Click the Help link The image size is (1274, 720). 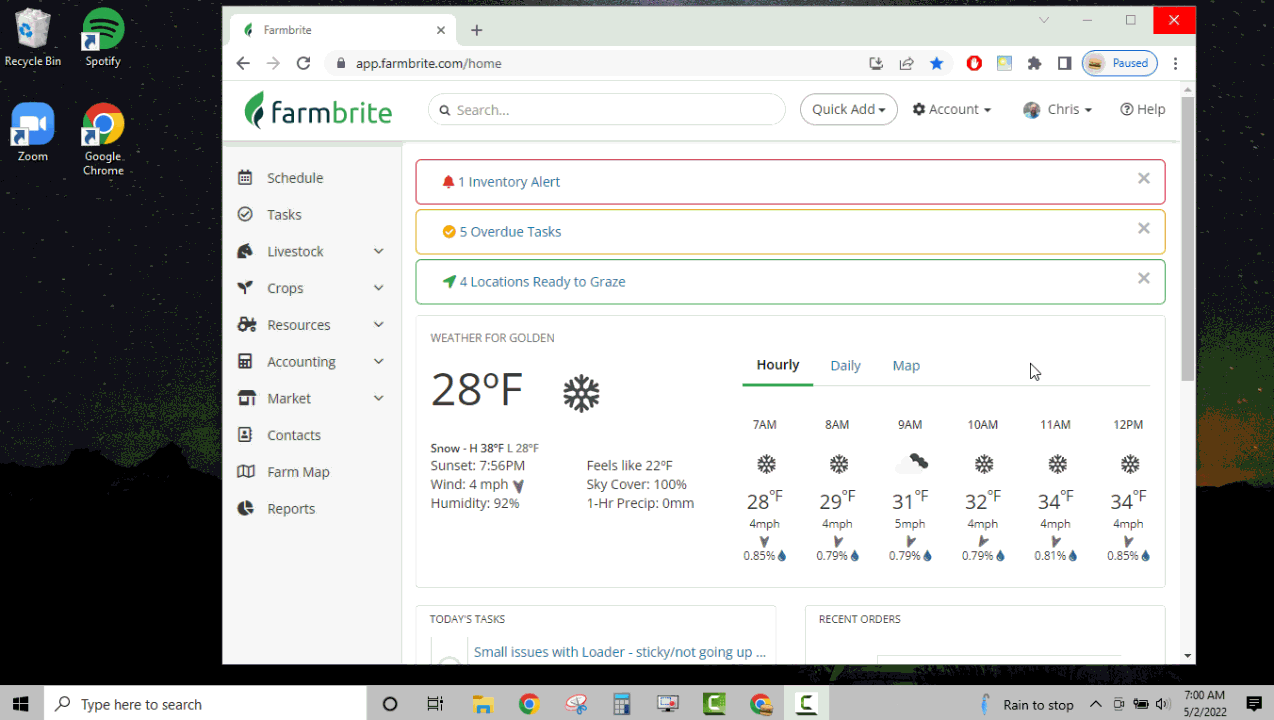[x=1143, y=110]
